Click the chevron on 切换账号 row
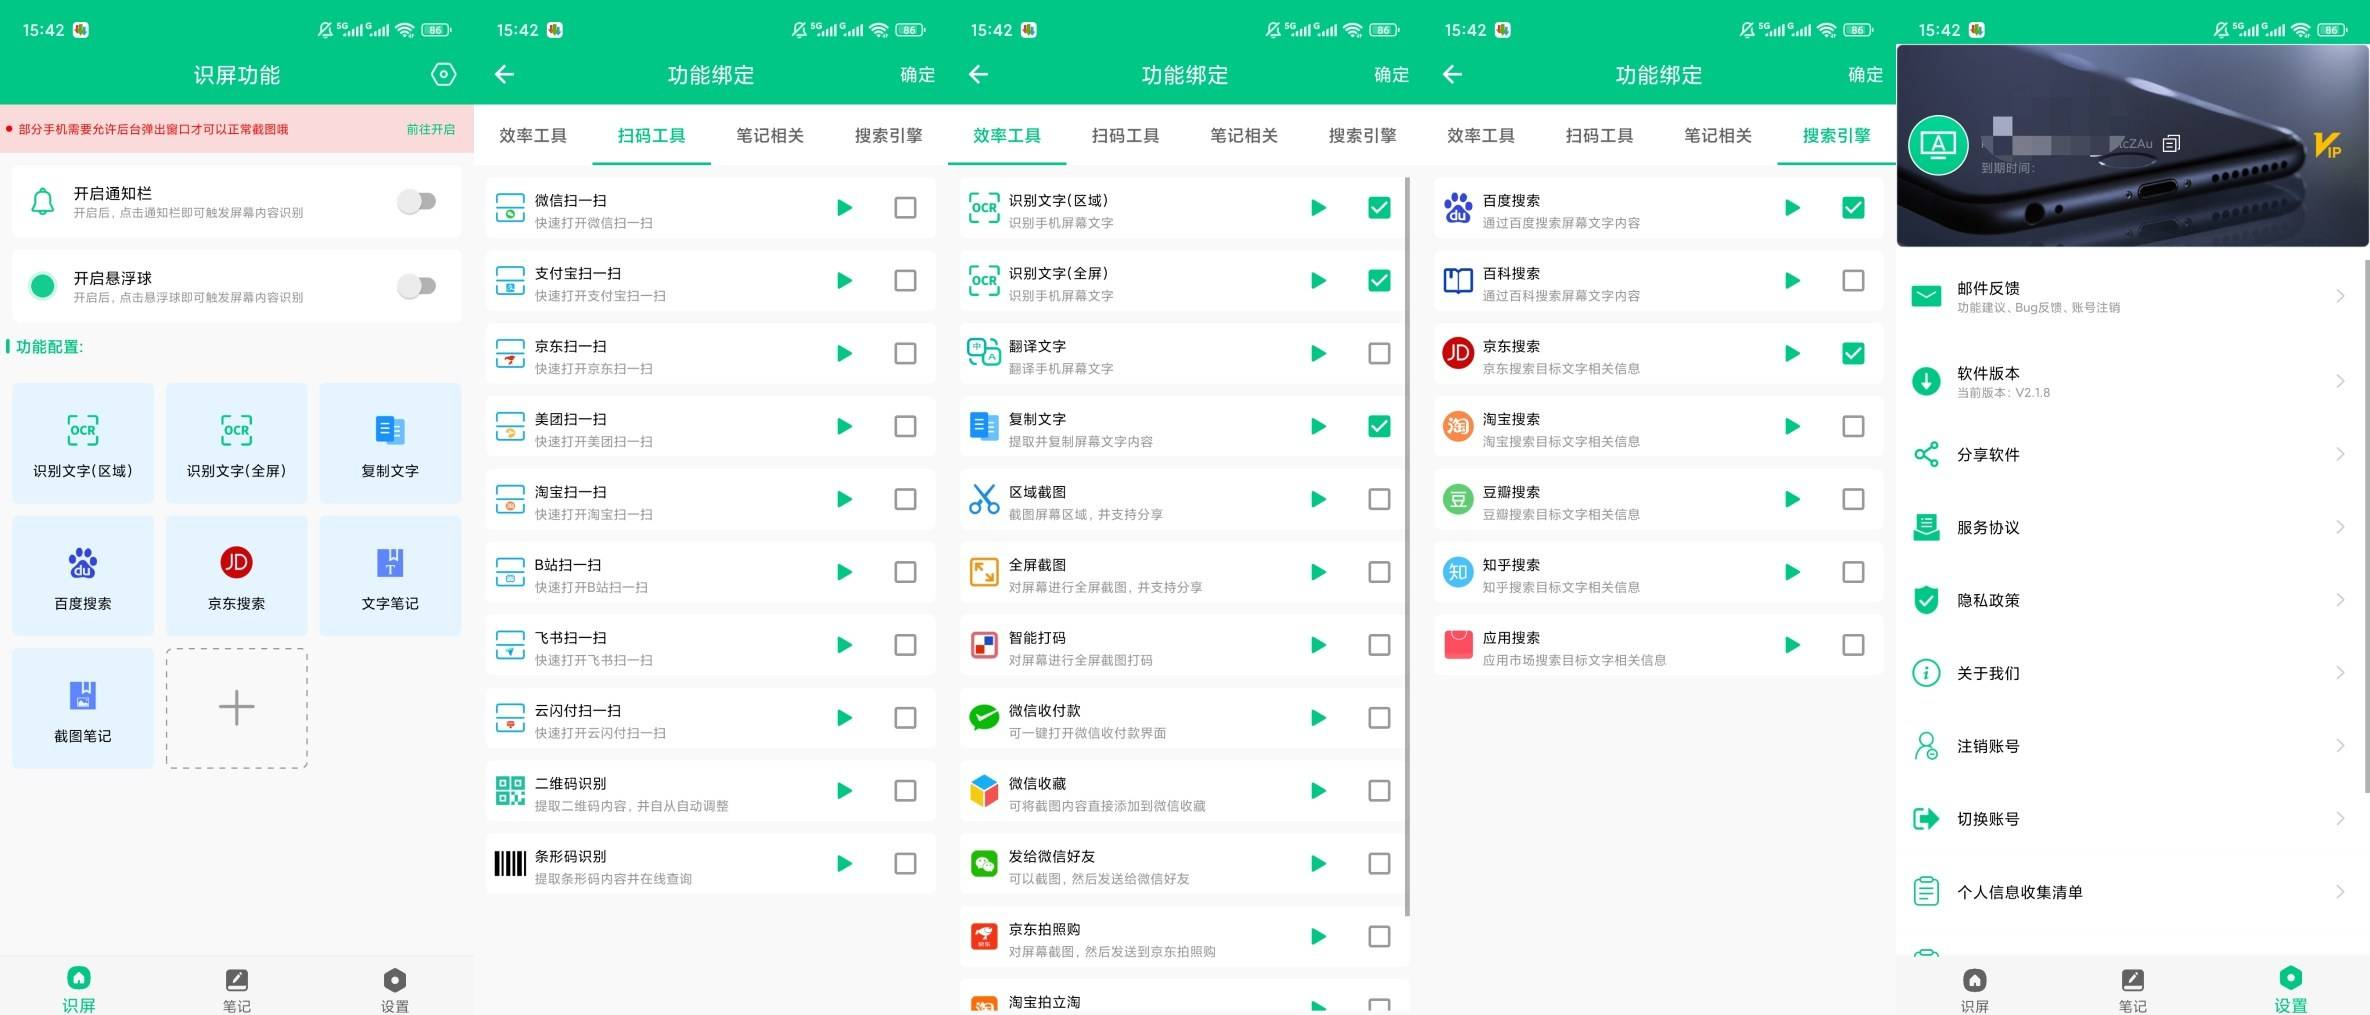Image resolution: width=2370 pixels, height=1015 pixels. tap(2340, 819)
